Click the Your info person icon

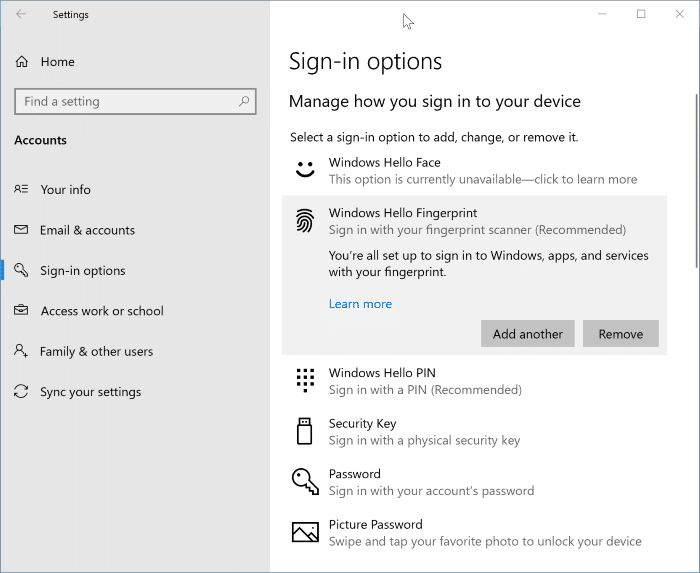point(21,189)
